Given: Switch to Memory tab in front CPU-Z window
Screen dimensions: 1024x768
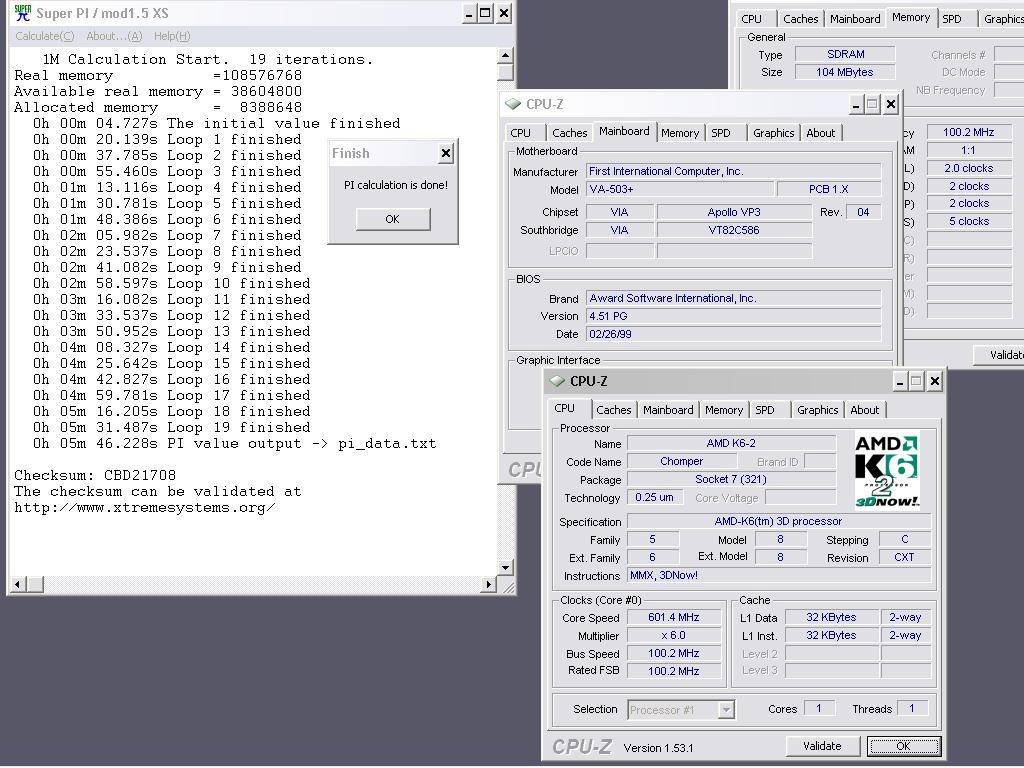Looking at the screenshot, I should coord(724,410).
